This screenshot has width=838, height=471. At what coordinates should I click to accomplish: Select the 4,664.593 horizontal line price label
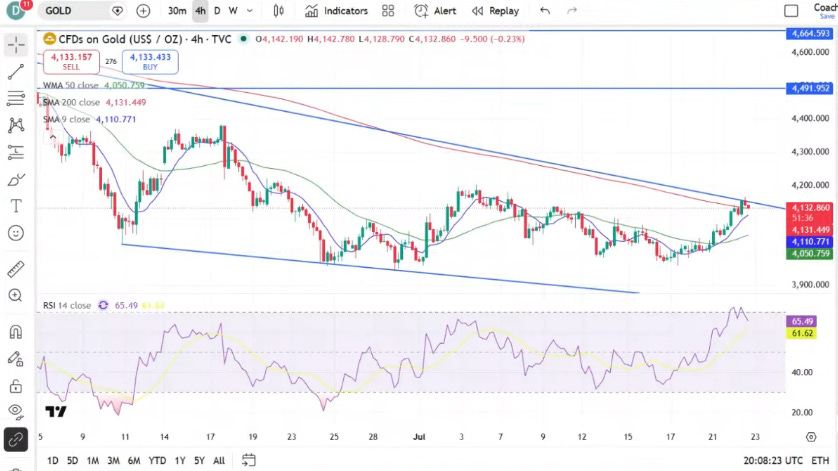tap(810, 34)
